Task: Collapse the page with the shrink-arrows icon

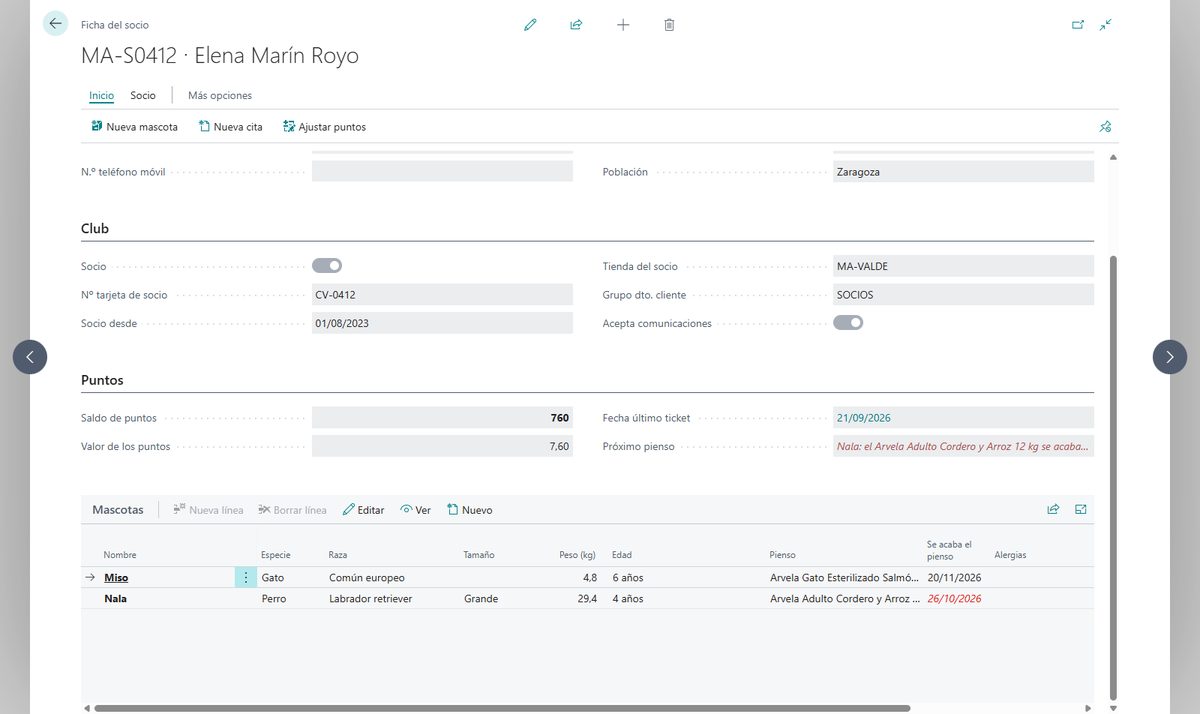Action: (x=1105, y=25)
